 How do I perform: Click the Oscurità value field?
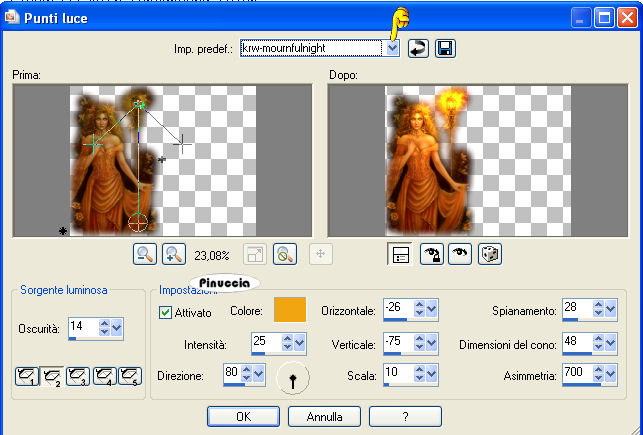84,327
